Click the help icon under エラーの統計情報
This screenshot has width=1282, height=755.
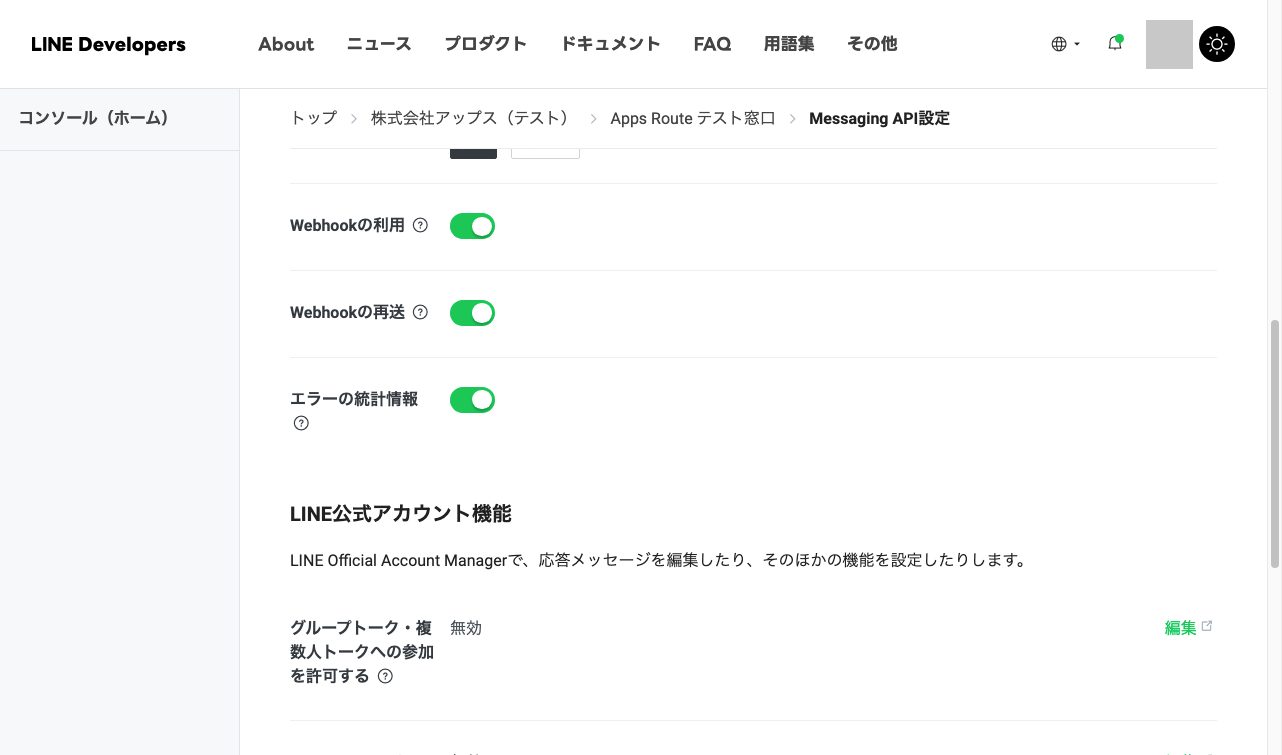coord(301,423)
